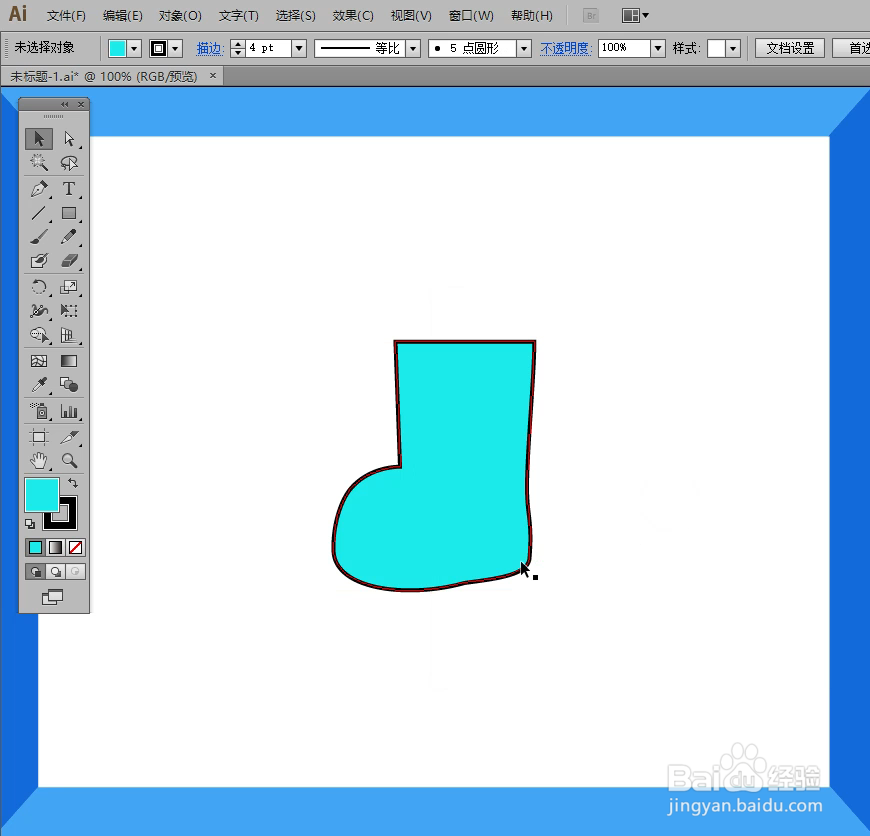Enable Draw Normal mode

pyautogui.click(x=36, y=571)
